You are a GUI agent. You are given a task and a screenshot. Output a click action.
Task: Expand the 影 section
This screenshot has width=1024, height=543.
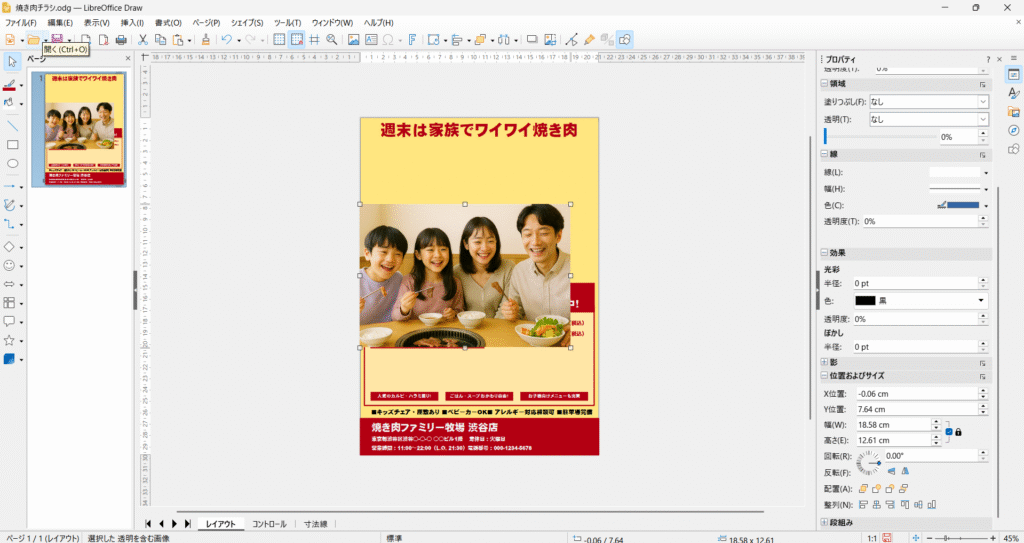(x=824, y=362)
